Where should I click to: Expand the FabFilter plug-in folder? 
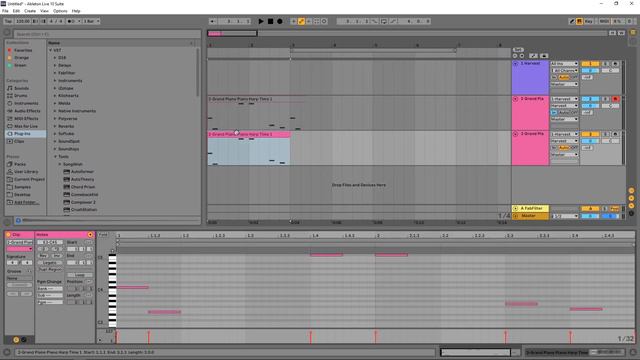55,73
